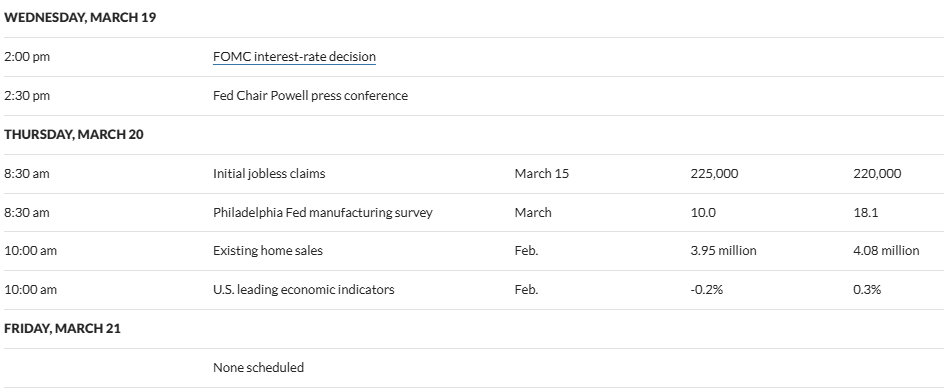Screen dimensions: 945x392
Task: Click the Existing home sales entry
Action: [268, 251]
